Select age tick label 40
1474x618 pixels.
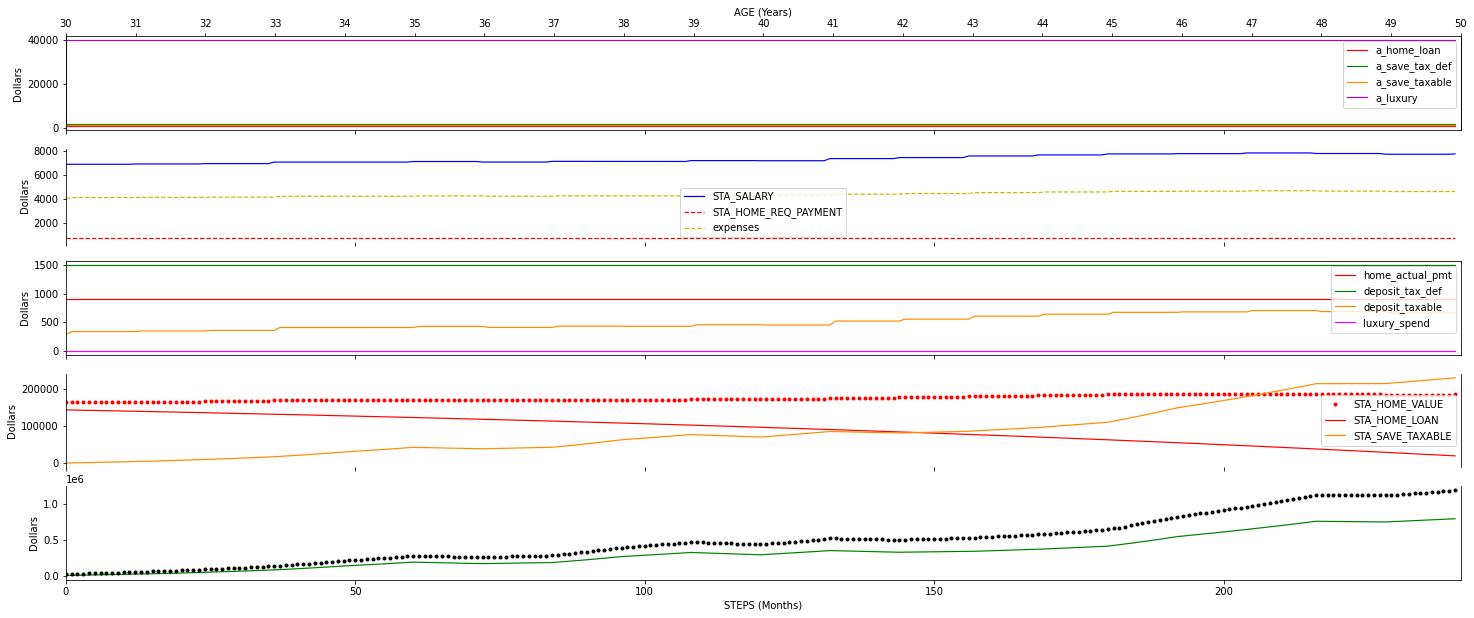point(764,24)
